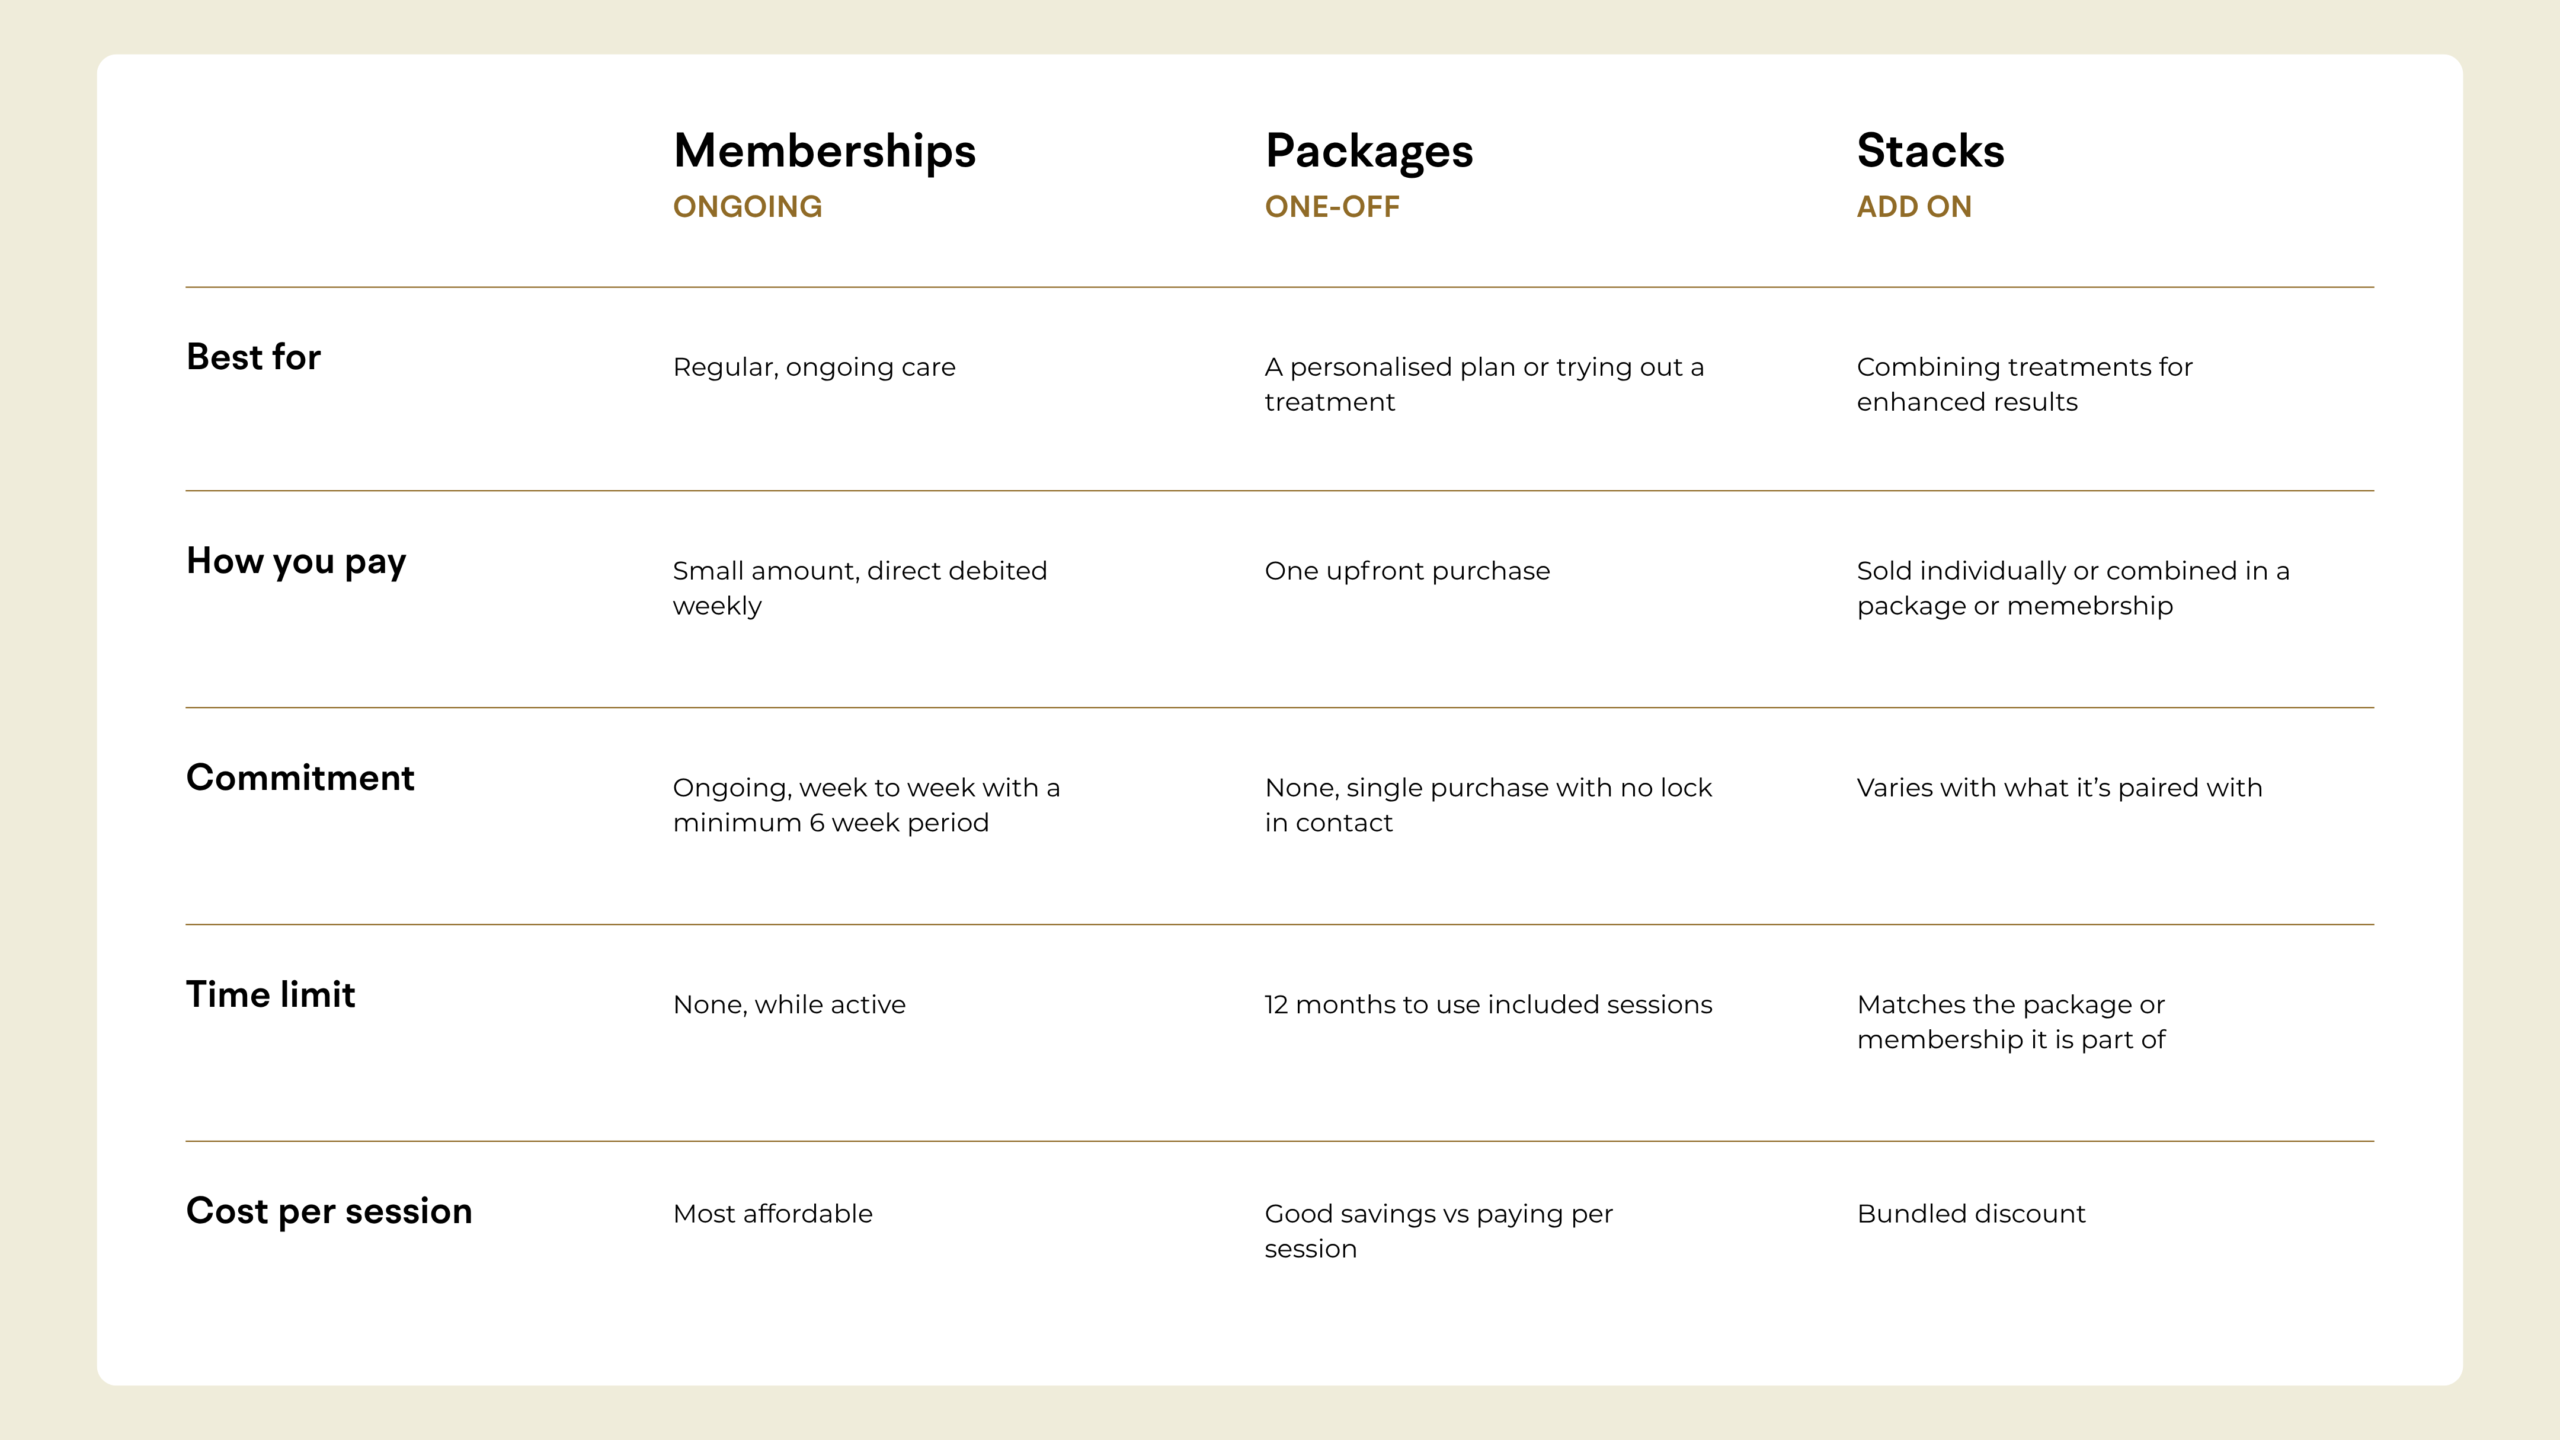Click 'Combining treatments for enhanced results' text
The image size is (2560, 1440).
2024,384
